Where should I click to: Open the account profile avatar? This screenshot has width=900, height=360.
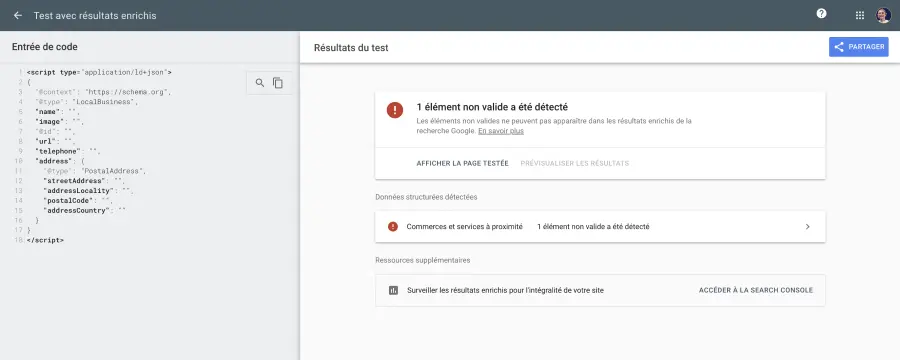[x=883, y=16]
